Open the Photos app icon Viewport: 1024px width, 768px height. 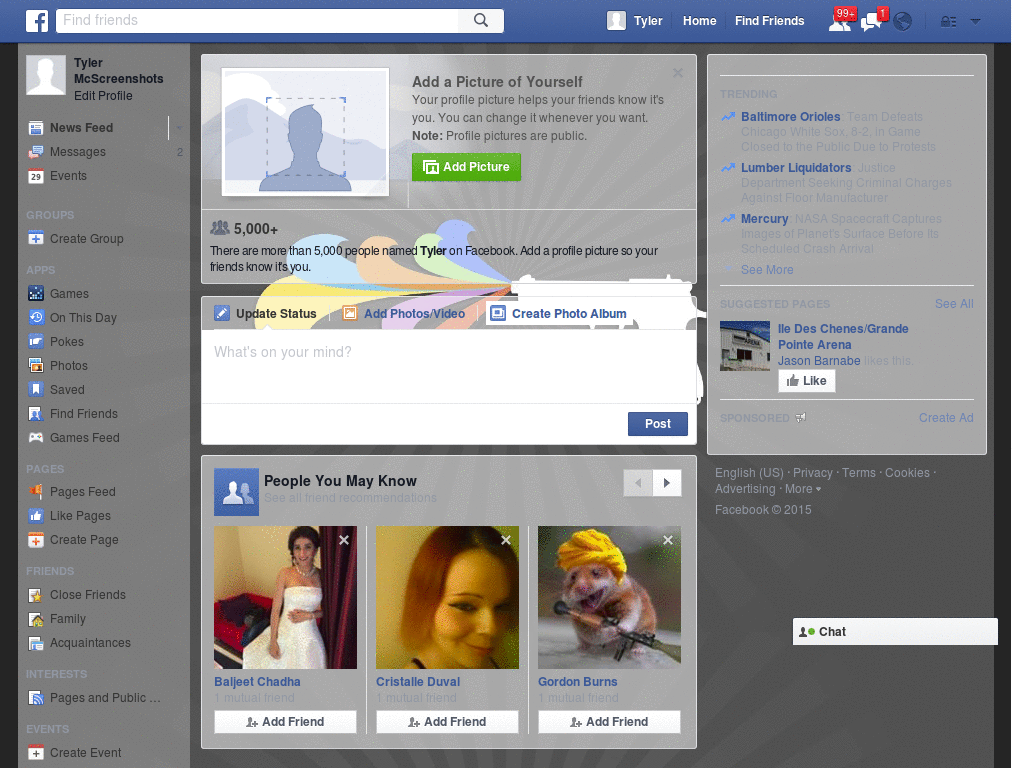click(x=36, y=366)
